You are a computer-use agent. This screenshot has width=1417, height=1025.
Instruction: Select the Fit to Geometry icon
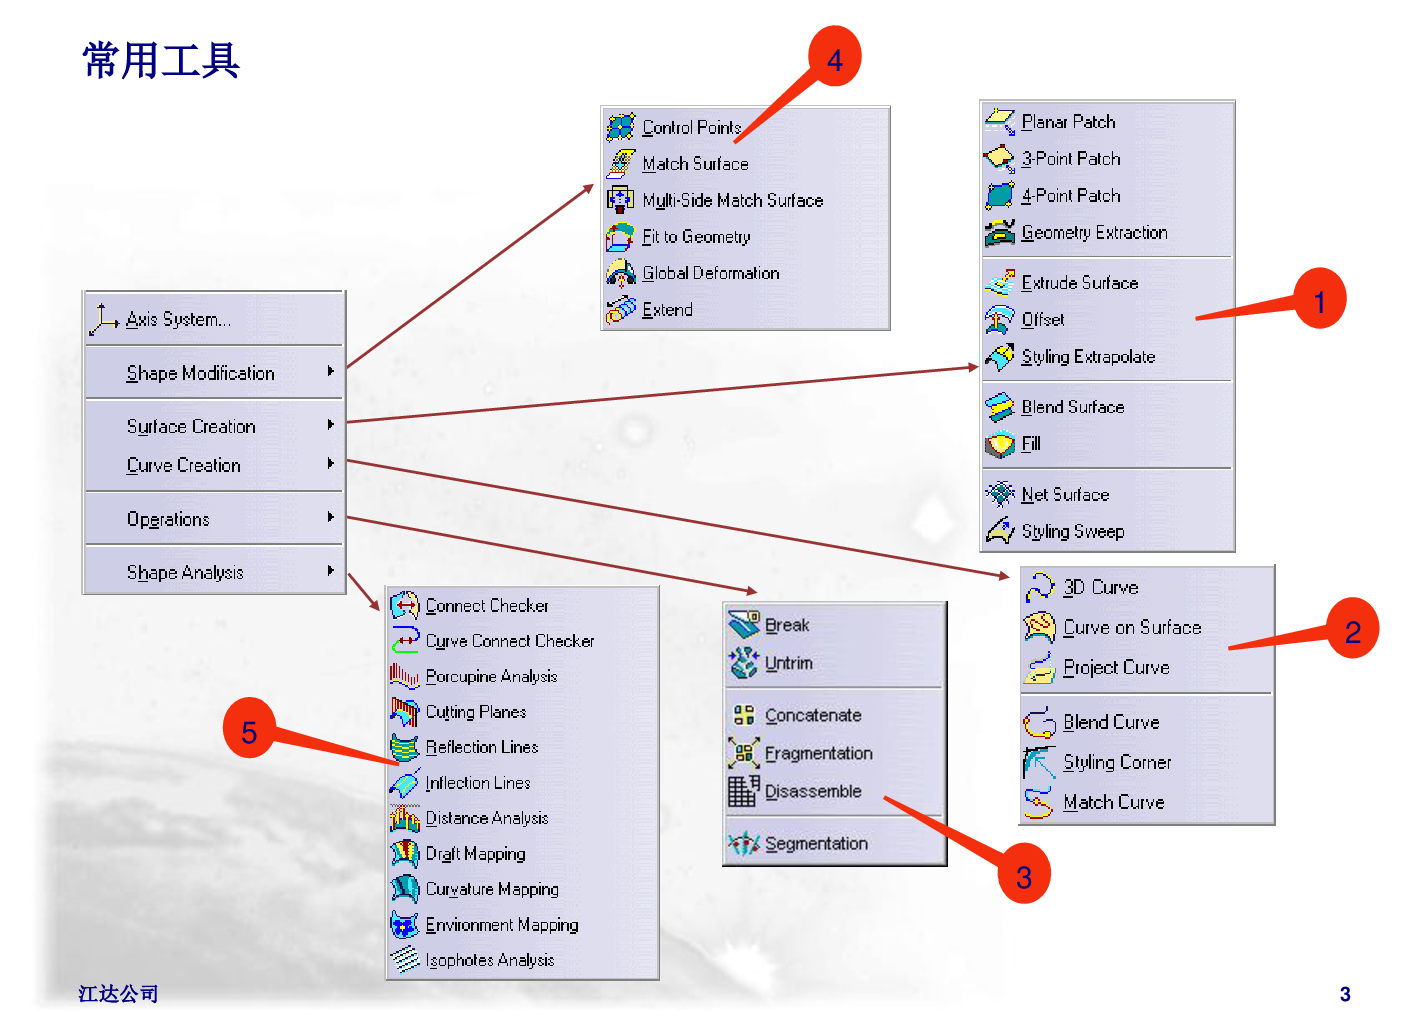(x=620, y=237)
